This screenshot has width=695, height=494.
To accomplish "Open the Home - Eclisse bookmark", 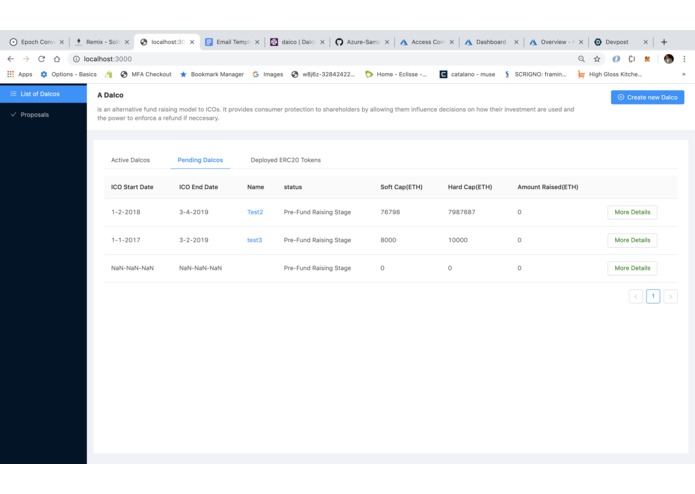I will 396,74.
